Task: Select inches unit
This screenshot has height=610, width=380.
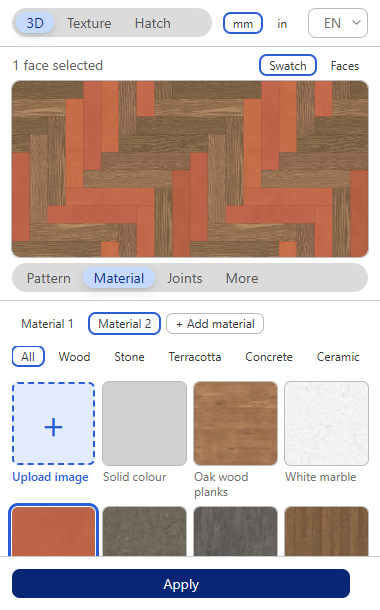Action: tap(282, 24)
